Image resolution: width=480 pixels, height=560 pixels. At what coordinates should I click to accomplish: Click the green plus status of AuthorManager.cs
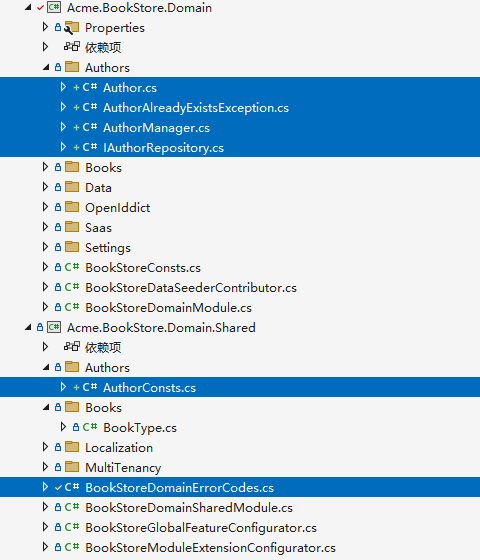[x=76, y=128]
